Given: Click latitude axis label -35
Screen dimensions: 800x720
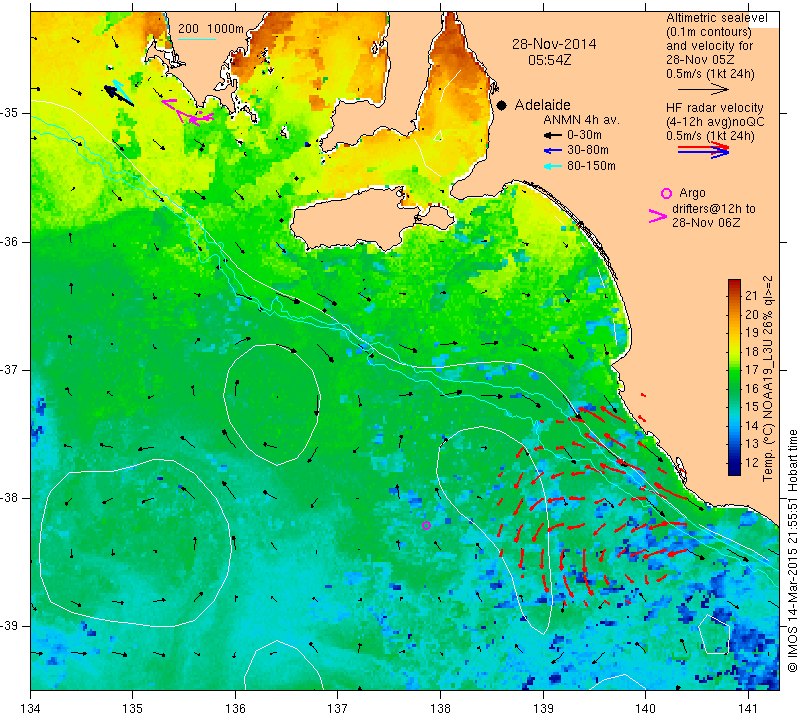Looking at the screenshot, I should click(x=10, y=113).
